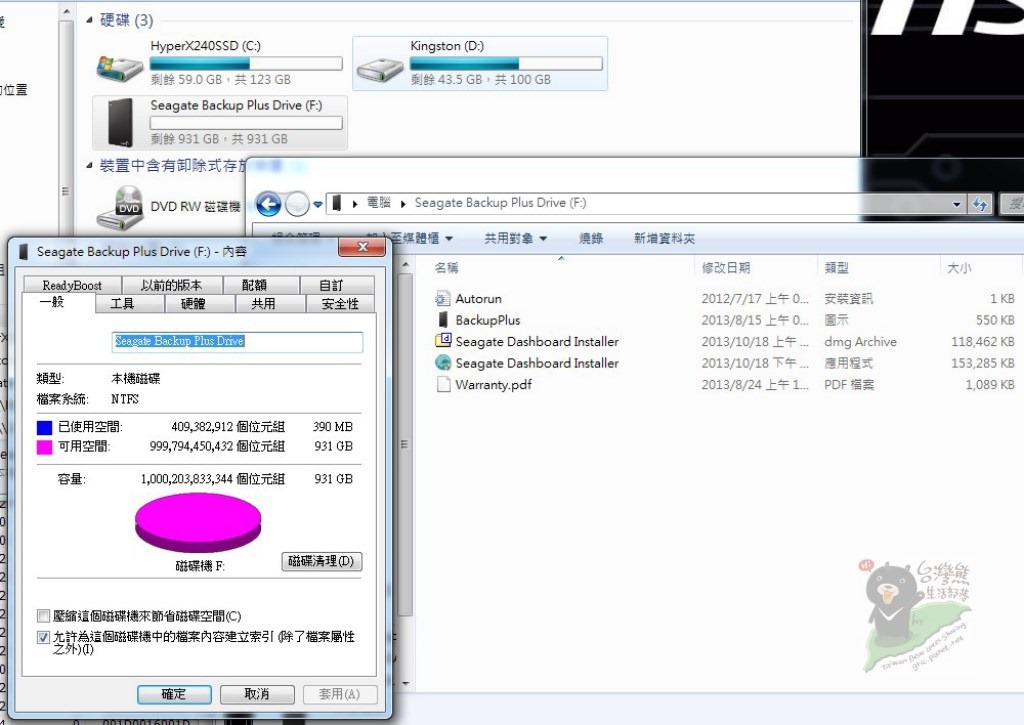Click the 確定 button
The image size is (1024, 725).
(174, 694)
